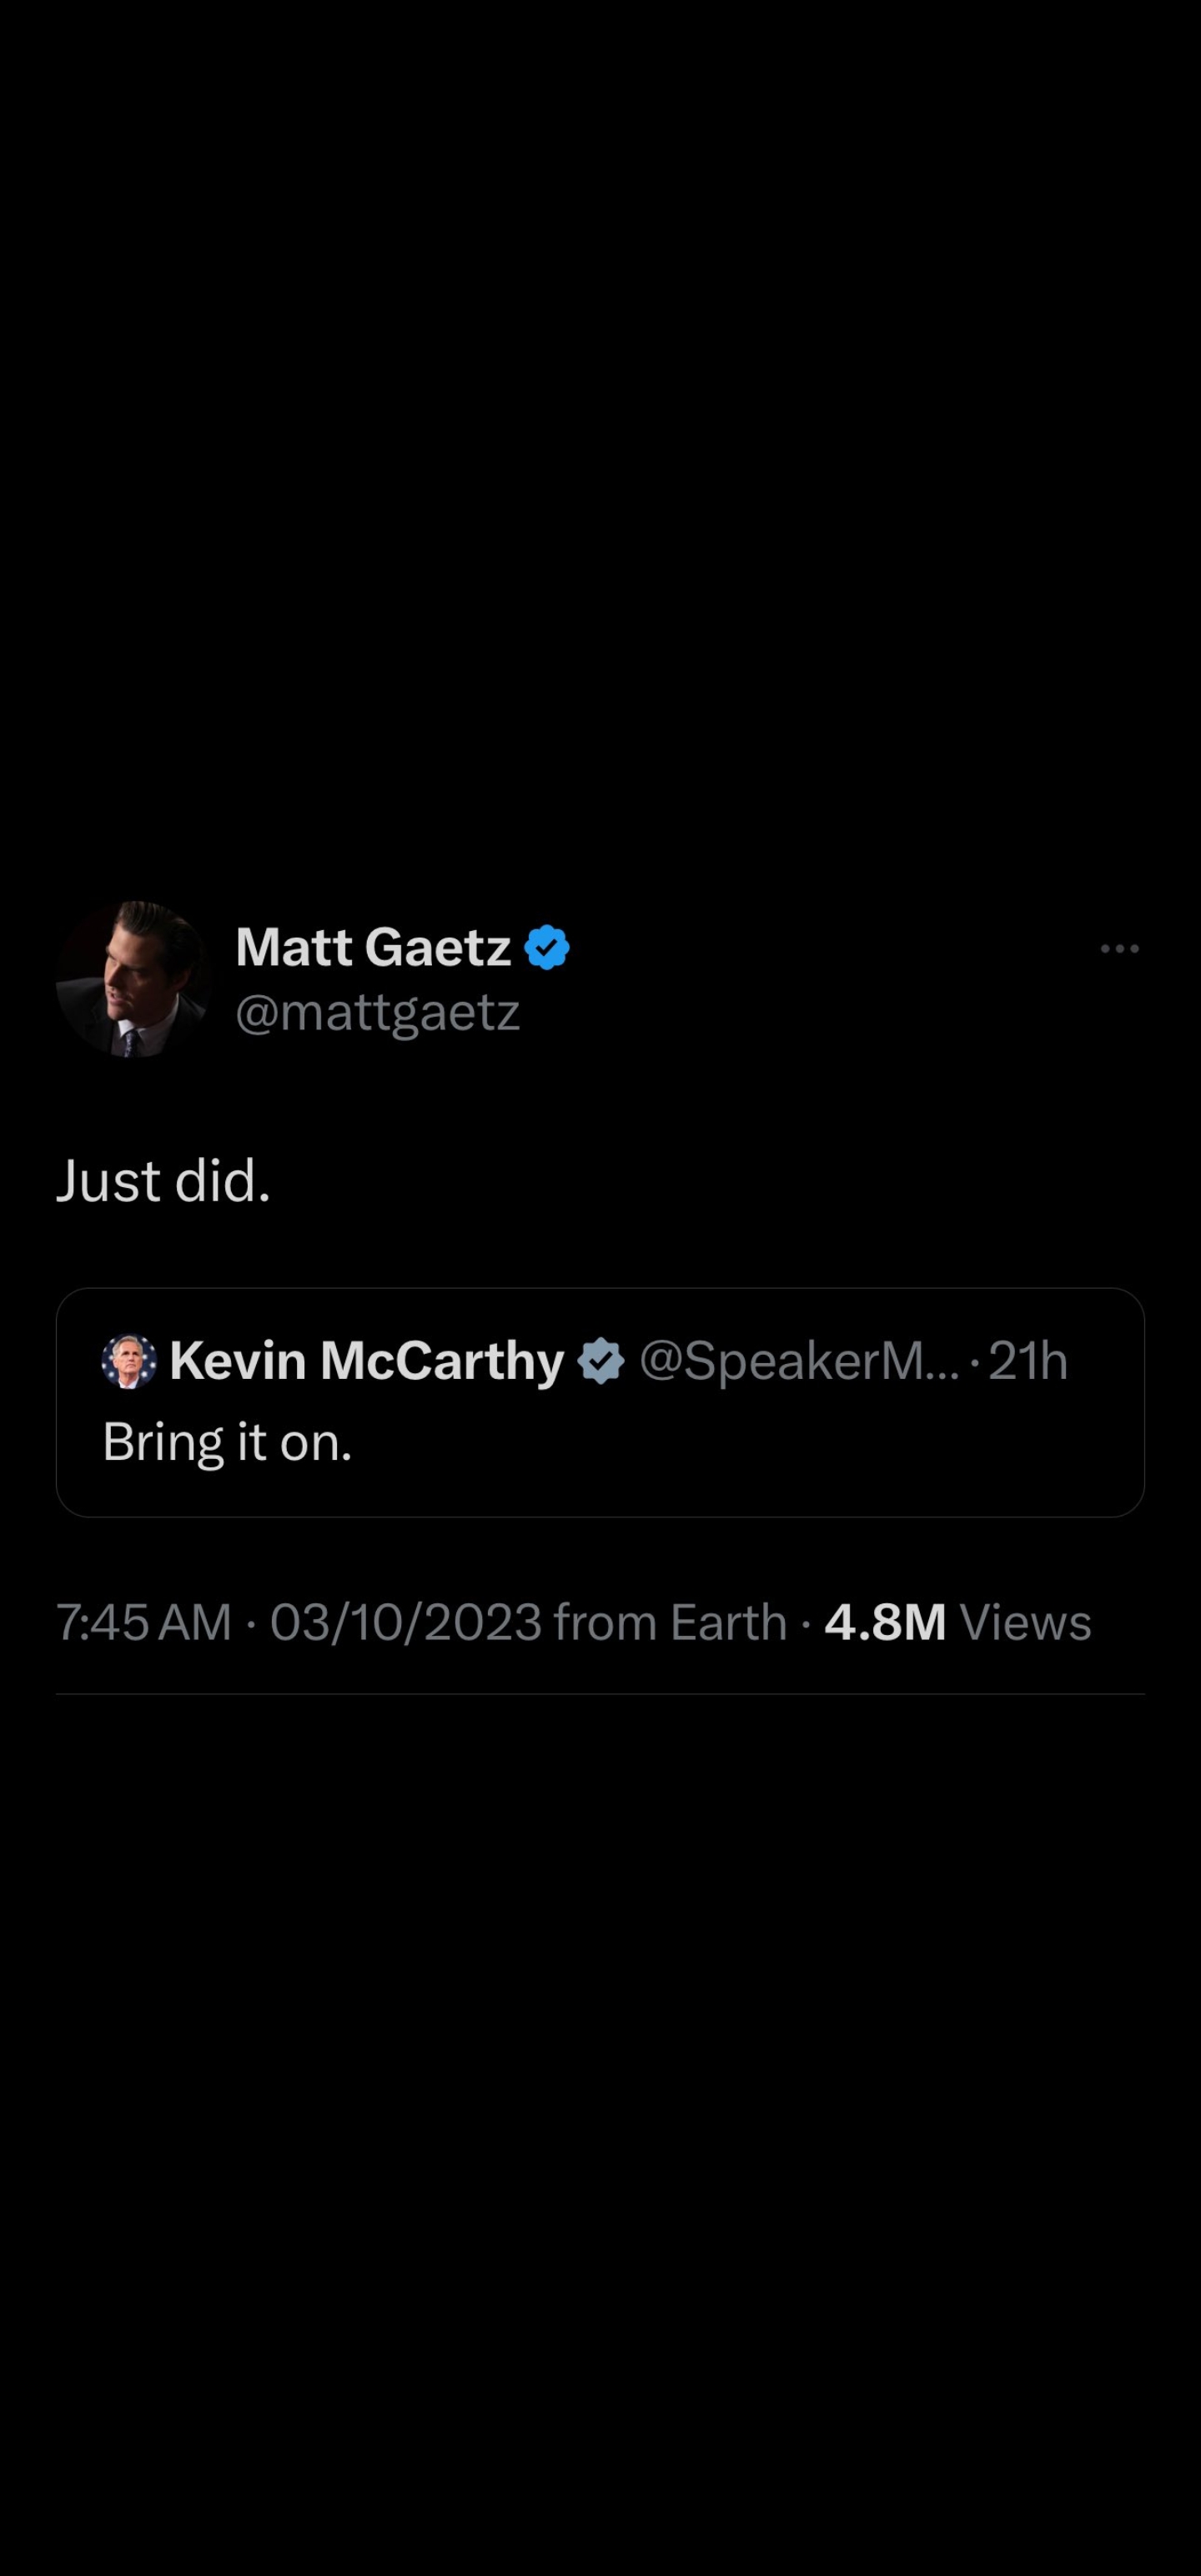The image size is (1201, 2576).
Task: Tap Matt Gaetz's profile avatar
Action: tap(132, 979)
